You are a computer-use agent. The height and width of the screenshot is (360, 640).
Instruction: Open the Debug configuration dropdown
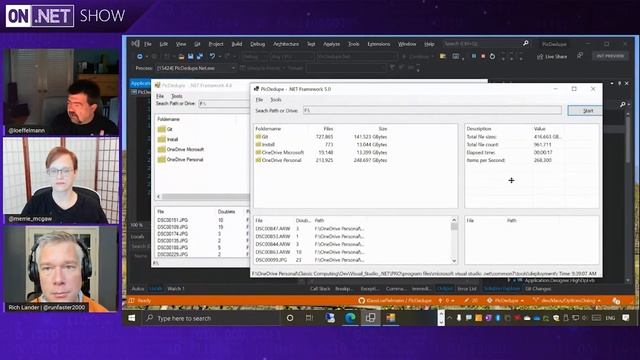click(x=254, y=56)
